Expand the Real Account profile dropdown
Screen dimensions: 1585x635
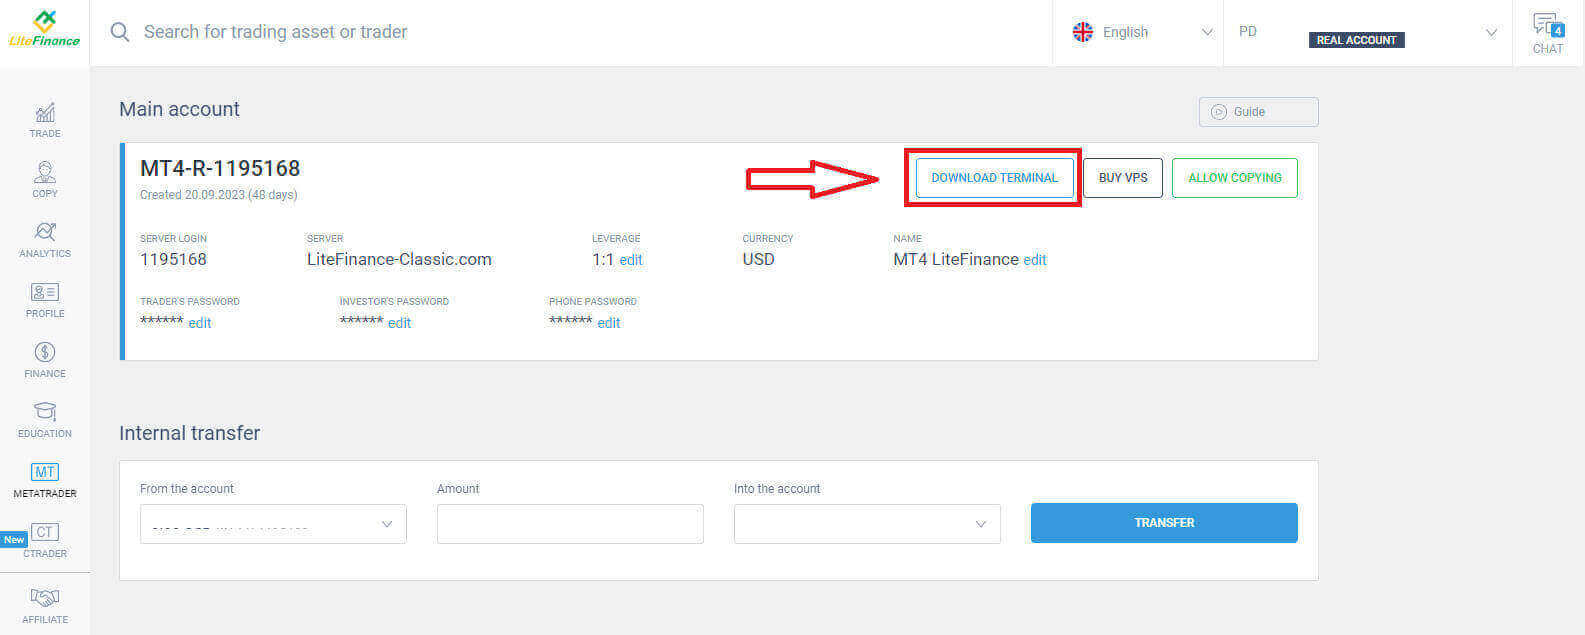tap(1367, 33)
